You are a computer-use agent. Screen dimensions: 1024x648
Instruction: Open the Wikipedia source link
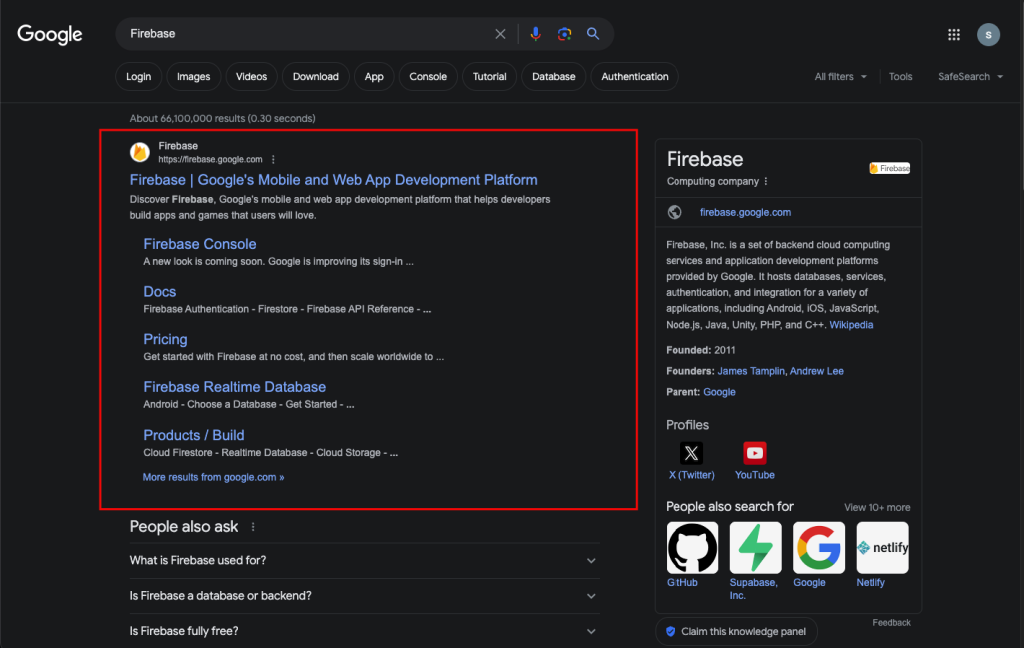point(851,325)
